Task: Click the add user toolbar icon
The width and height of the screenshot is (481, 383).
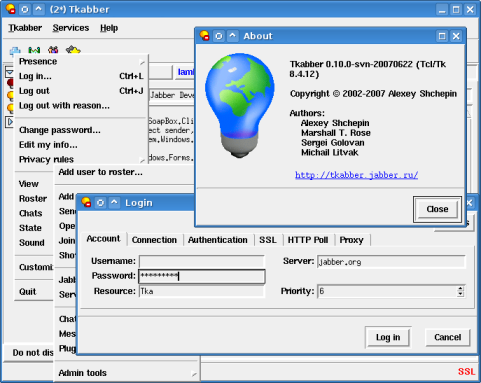Action: [15, 51]
